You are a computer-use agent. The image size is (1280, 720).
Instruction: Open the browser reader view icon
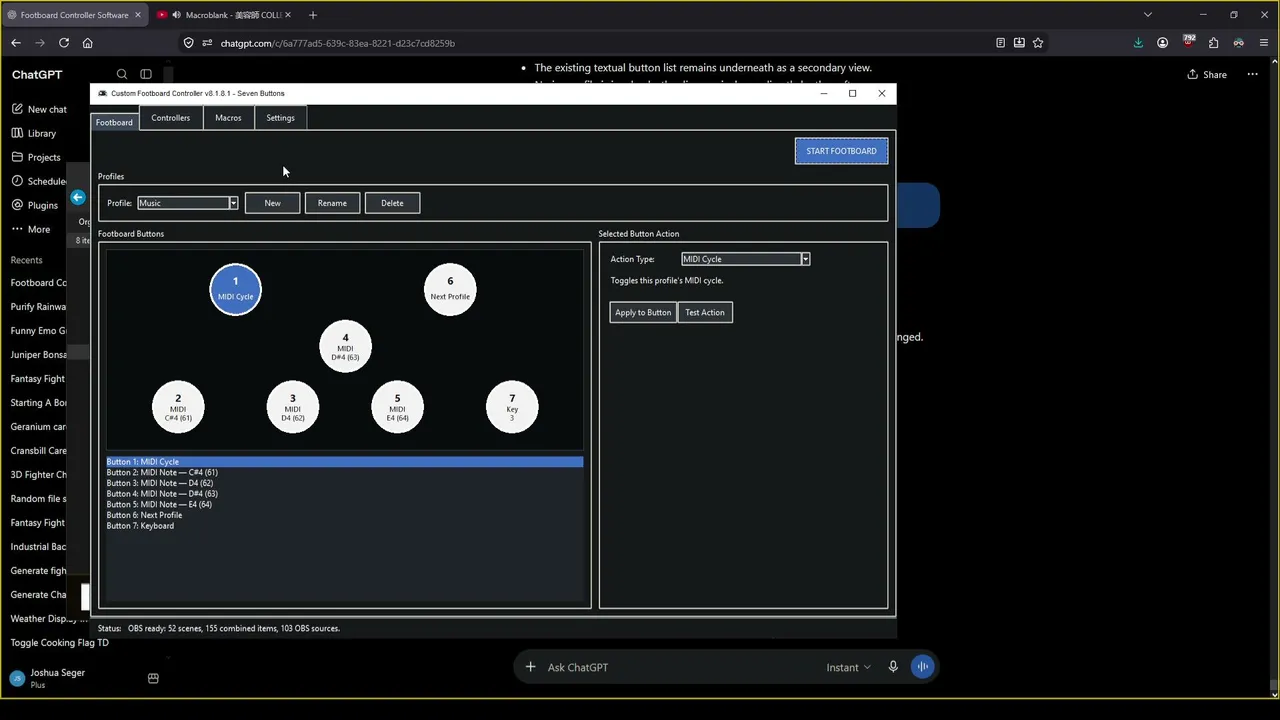click(1000, 43)
